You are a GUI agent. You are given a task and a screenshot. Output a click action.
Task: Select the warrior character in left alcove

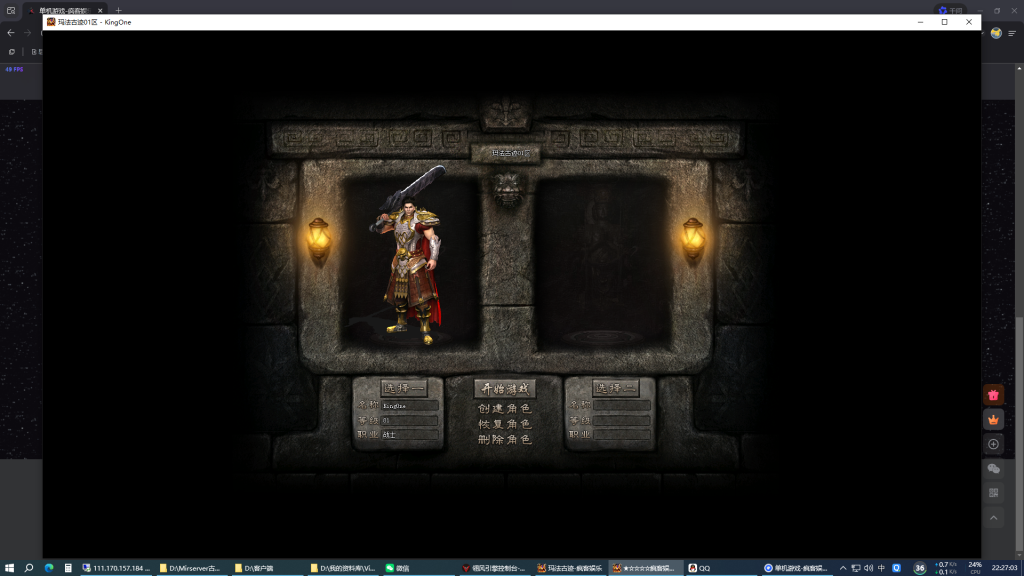pyautogui.click(x=411, y=258)
